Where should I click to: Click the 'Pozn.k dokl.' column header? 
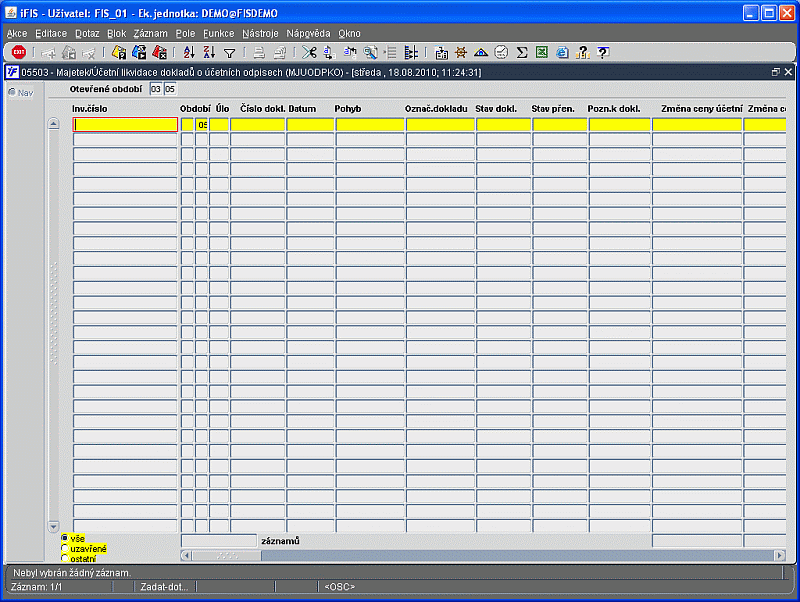click(614, 109)
